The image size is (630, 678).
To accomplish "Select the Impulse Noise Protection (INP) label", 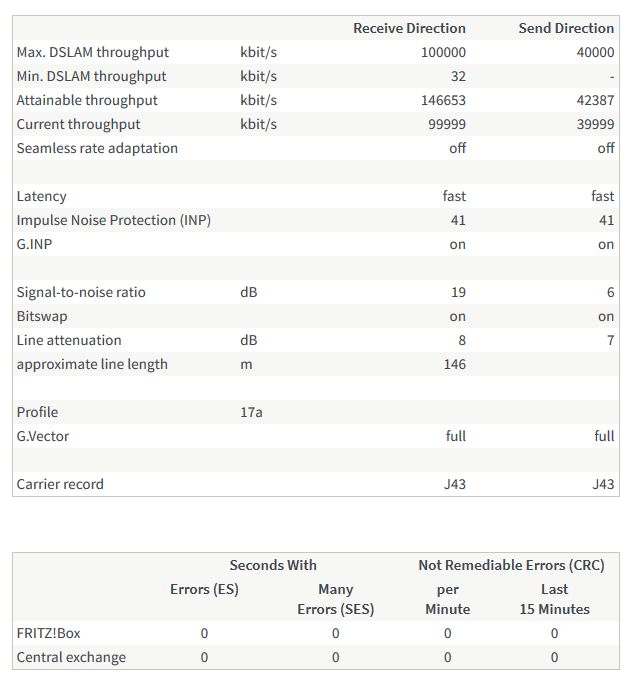I will pyautogui.click(x=113, y=220).
